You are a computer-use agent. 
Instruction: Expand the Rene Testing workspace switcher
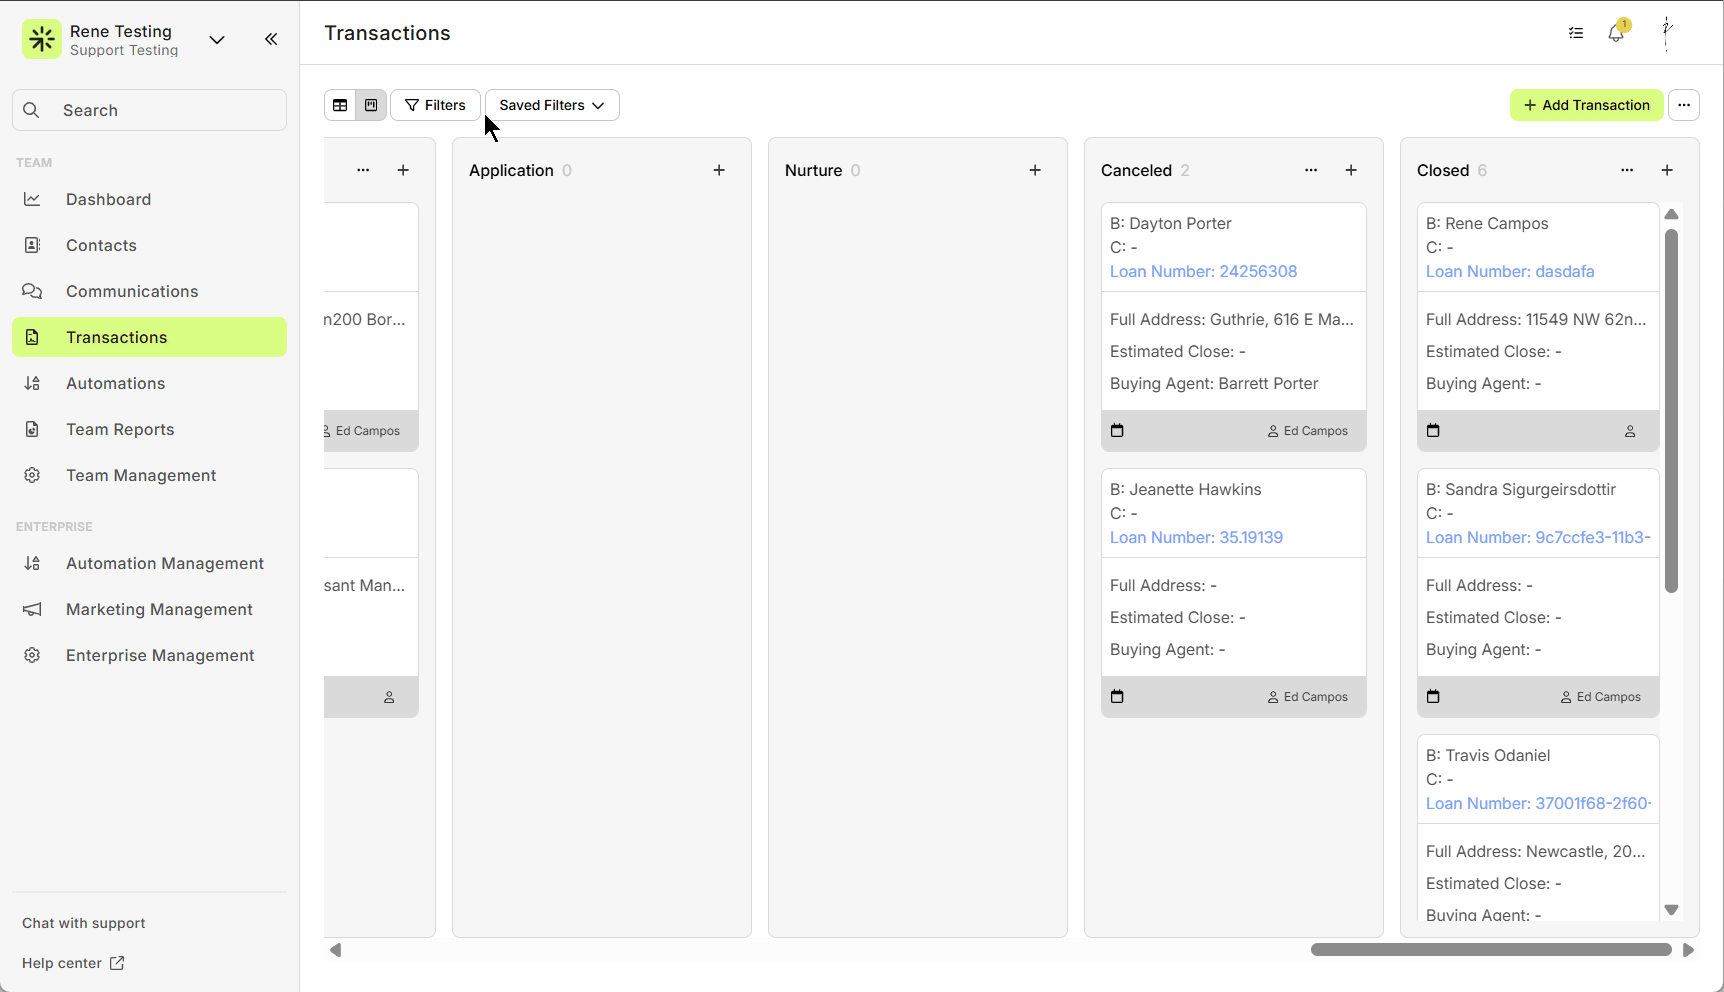coord(217,40)
